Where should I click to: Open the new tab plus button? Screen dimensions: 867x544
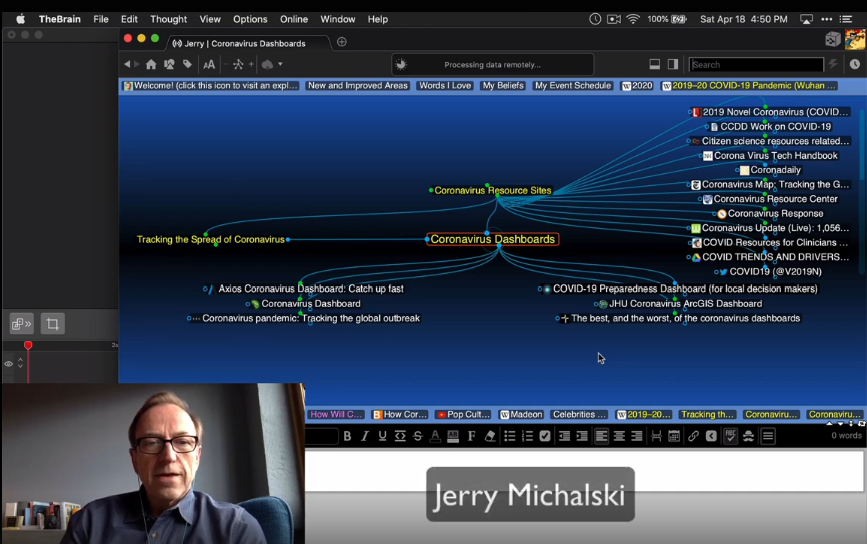tap(342, 42)
